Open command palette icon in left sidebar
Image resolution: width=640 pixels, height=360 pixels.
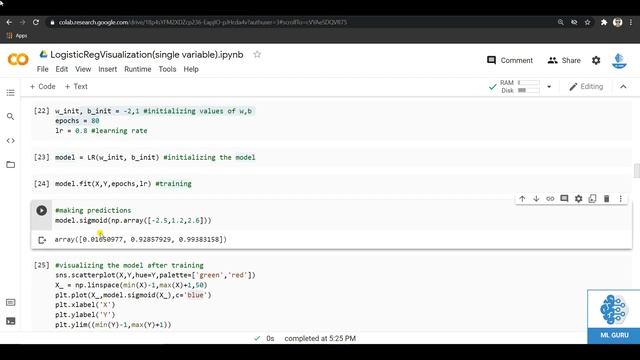point(11,302)
